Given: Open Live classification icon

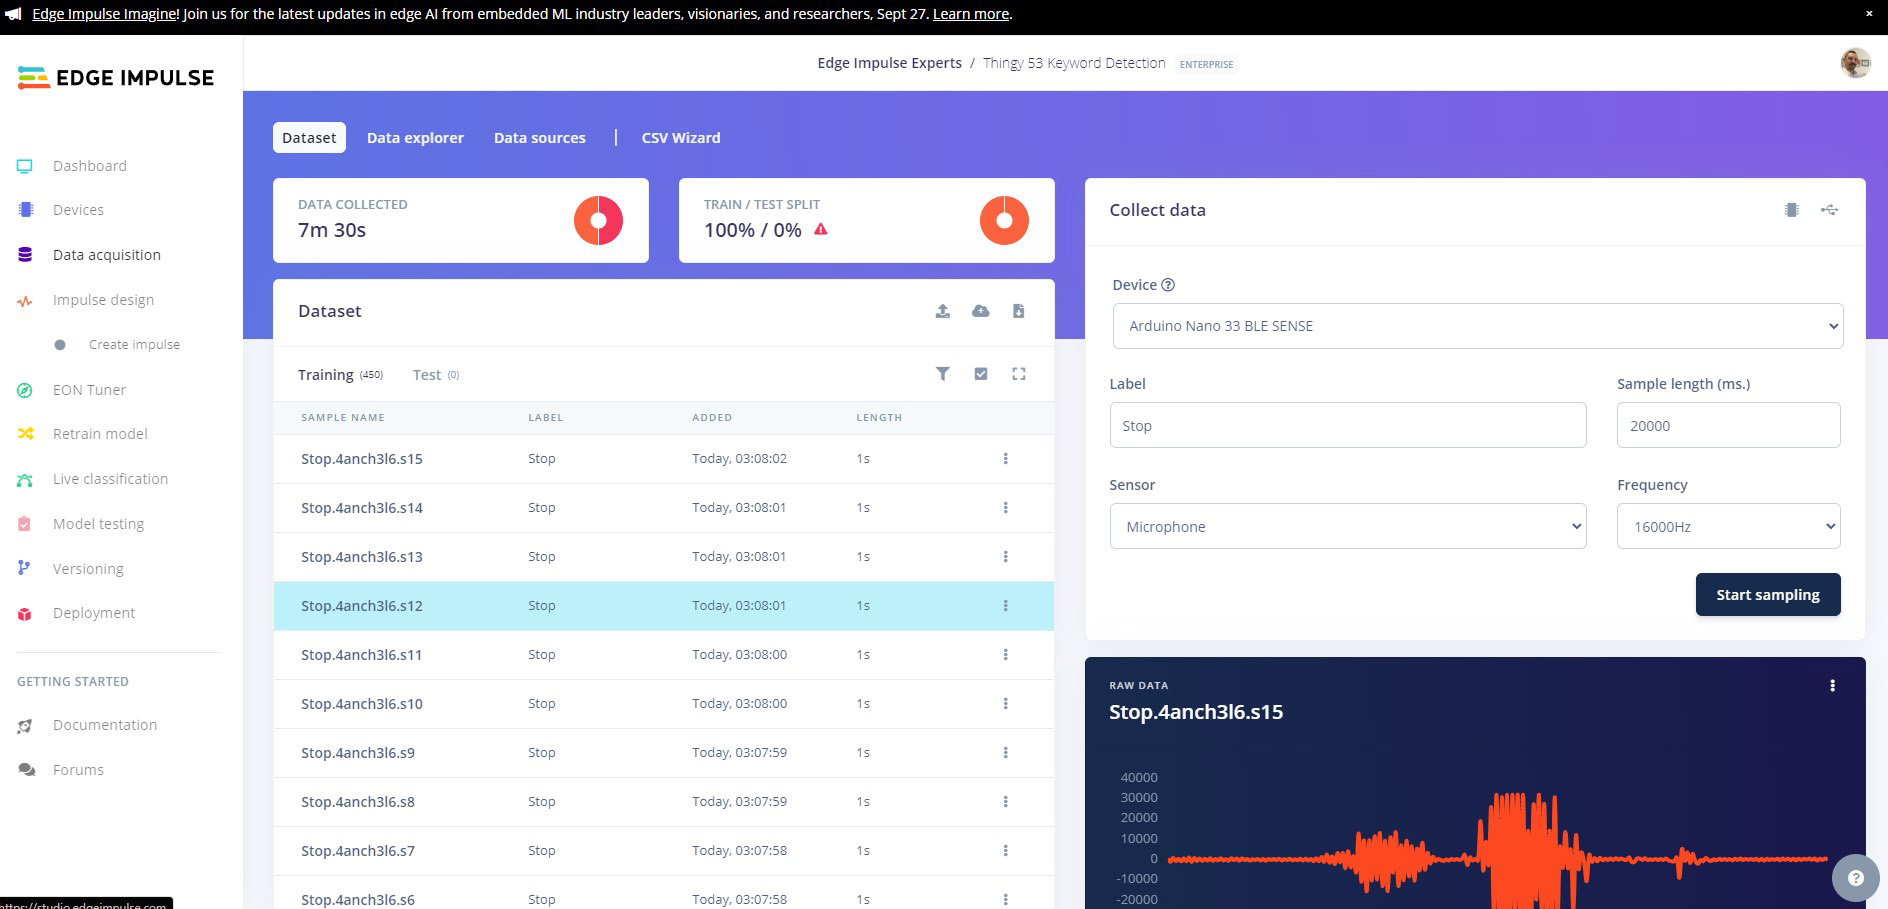Looking at the screenshot, I should point(25,479).
